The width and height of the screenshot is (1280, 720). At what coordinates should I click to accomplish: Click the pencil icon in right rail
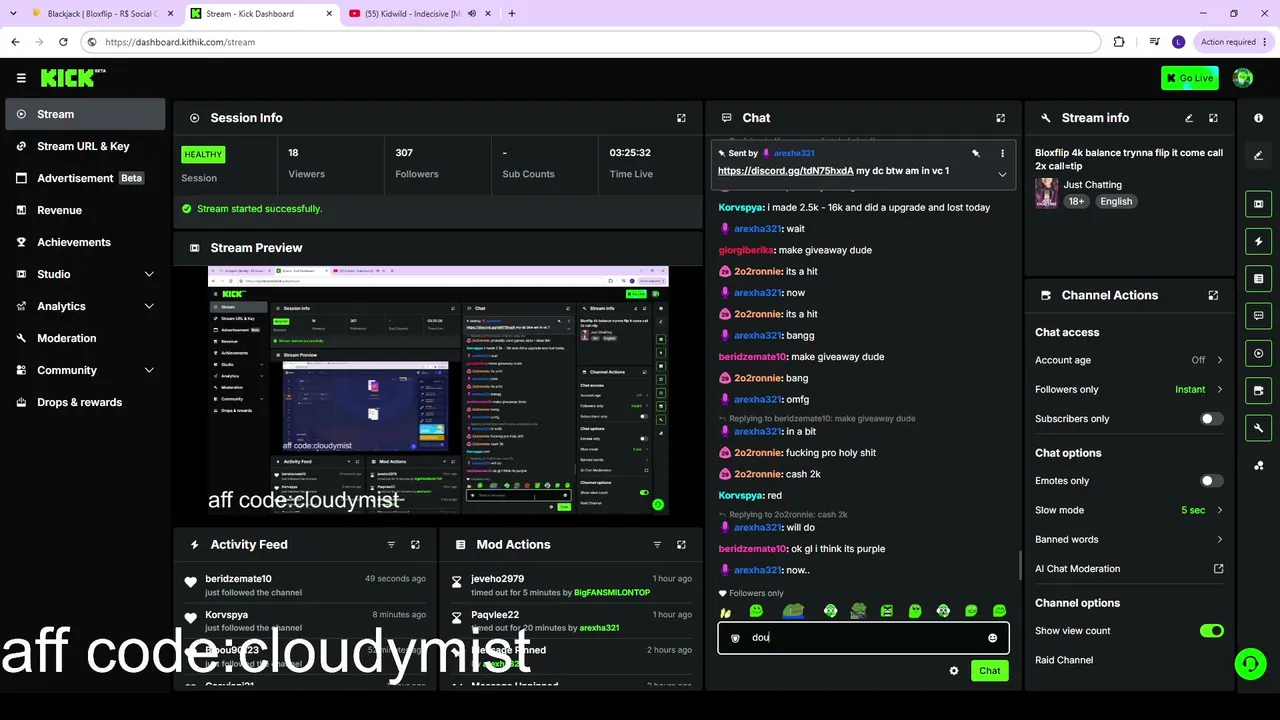tap(1258, 156)
